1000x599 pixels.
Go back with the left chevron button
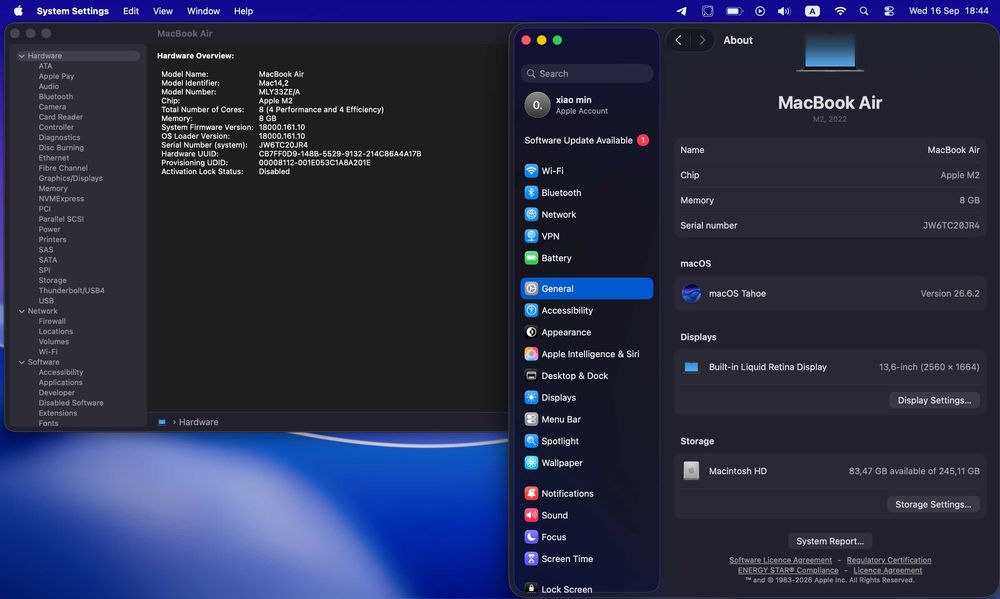679,40
